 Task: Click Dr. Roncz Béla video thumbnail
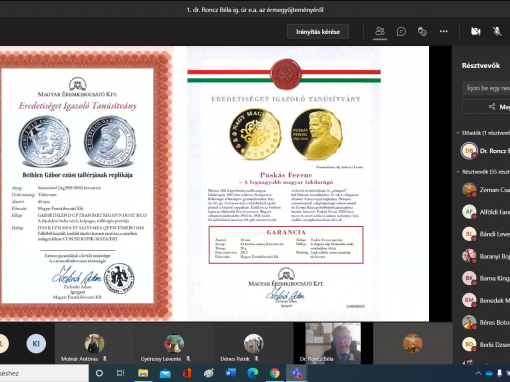[333, 343]
